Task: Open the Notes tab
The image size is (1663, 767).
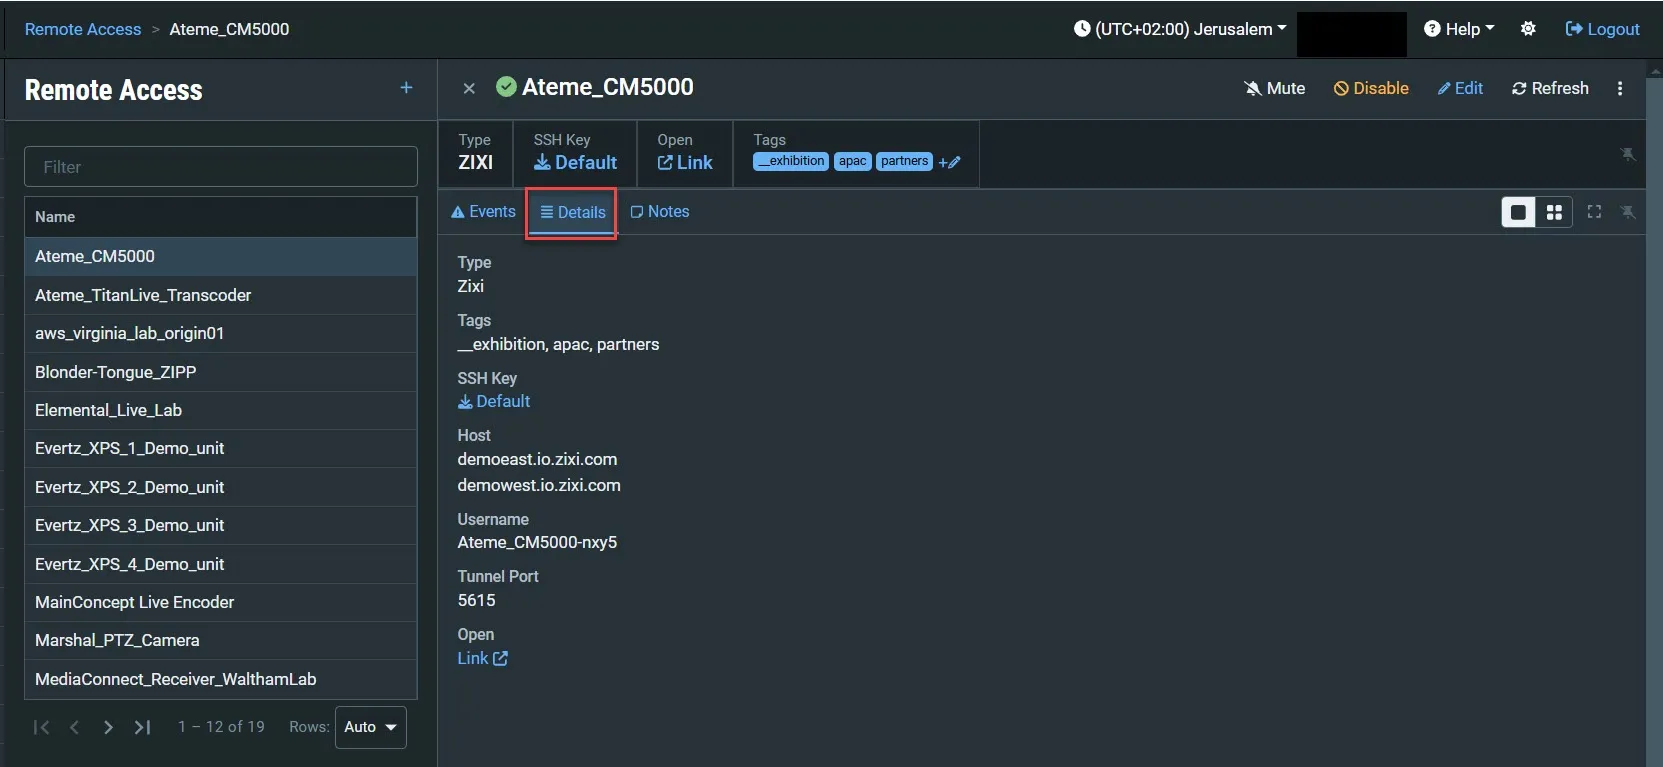Action: click(660, 212)
